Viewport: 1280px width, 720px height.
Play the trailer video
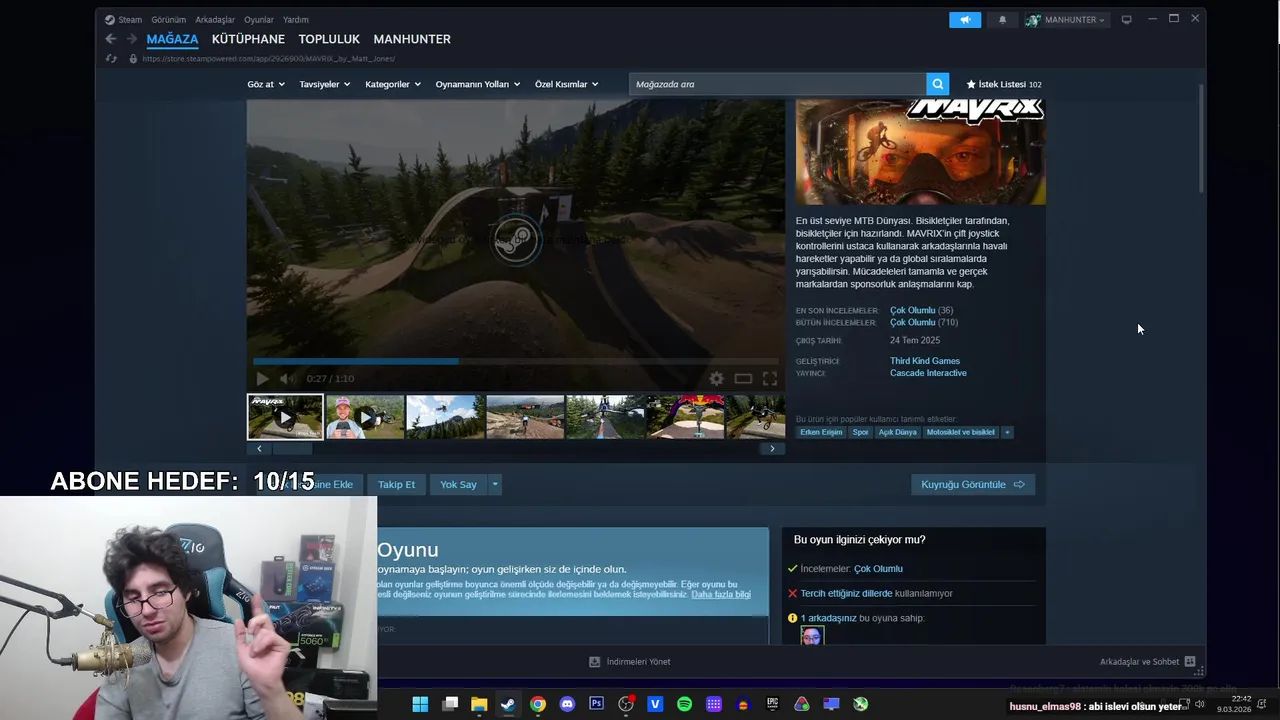point(262,378)
